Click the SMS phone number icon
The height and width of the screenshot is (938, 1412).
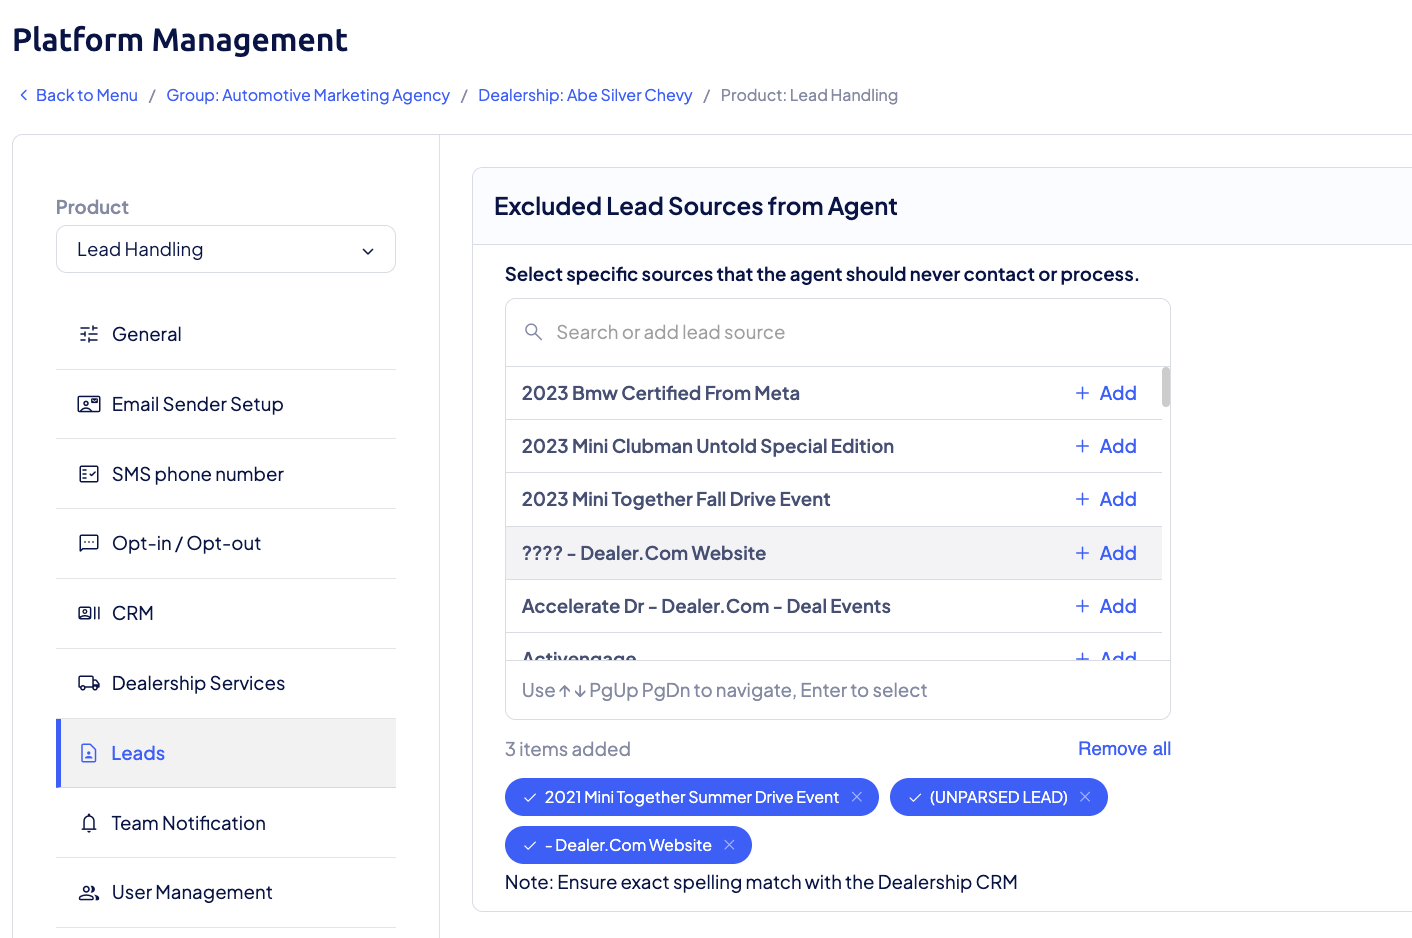point(89,474)
